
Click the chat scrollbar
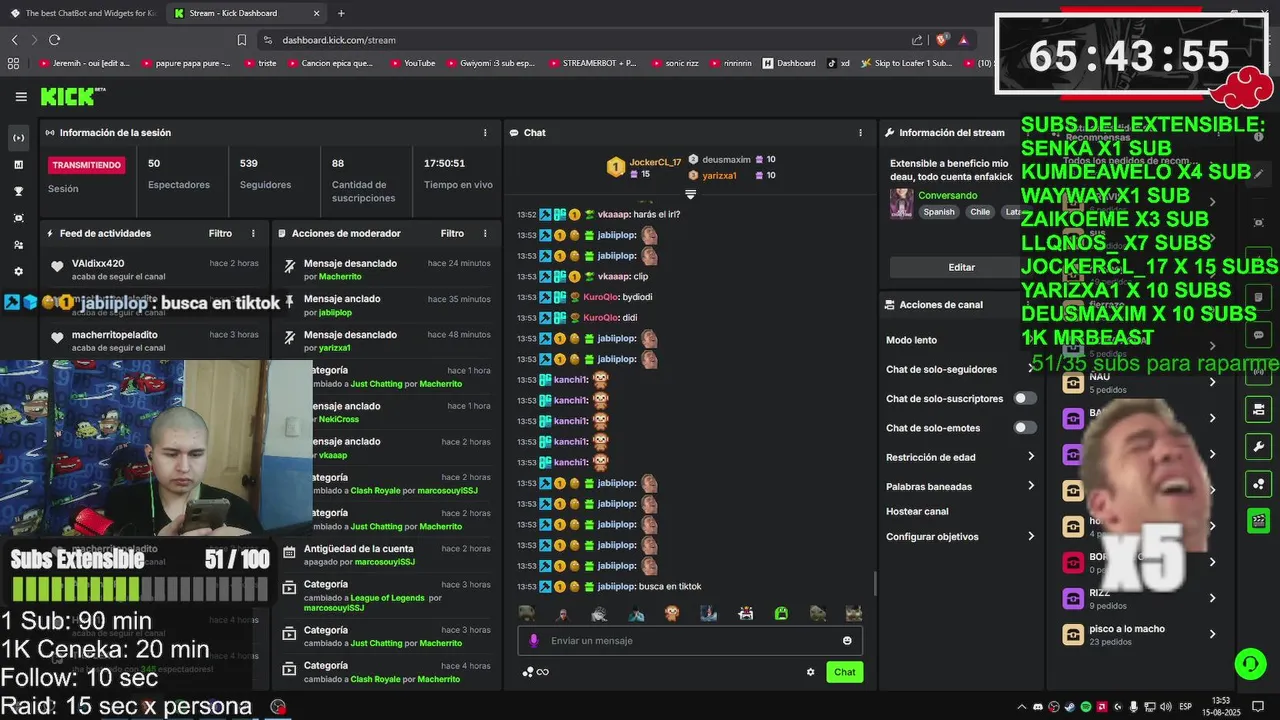click(875, 582)
